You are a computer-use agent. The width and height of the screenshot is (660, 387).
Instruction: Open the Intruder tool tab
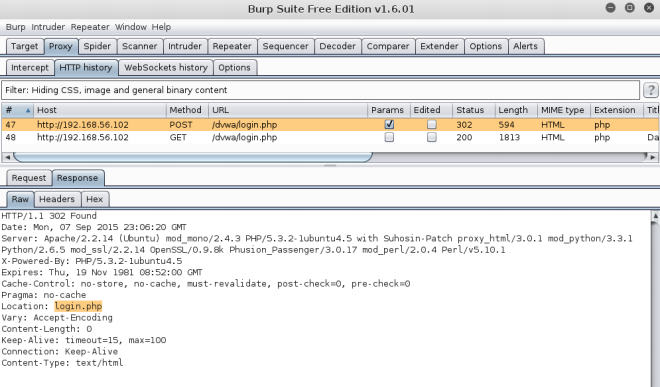pyautogui.click(x=185, y=46)
